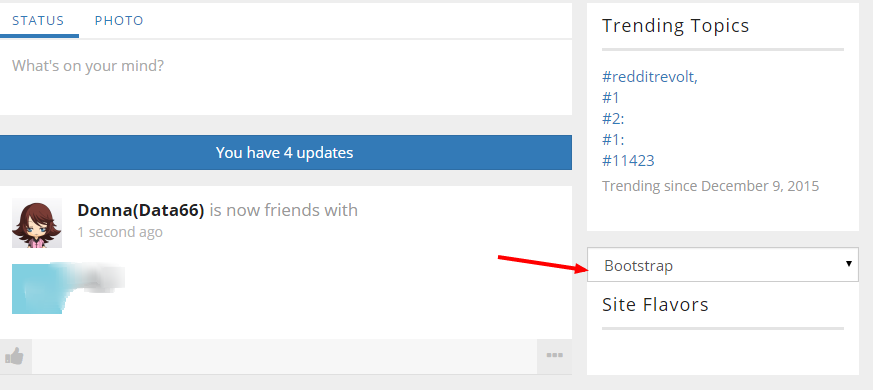This screenshot has width=873, height=390.
Task: Click the Trending since December 9, 2015 text
Action: (710, 186)
